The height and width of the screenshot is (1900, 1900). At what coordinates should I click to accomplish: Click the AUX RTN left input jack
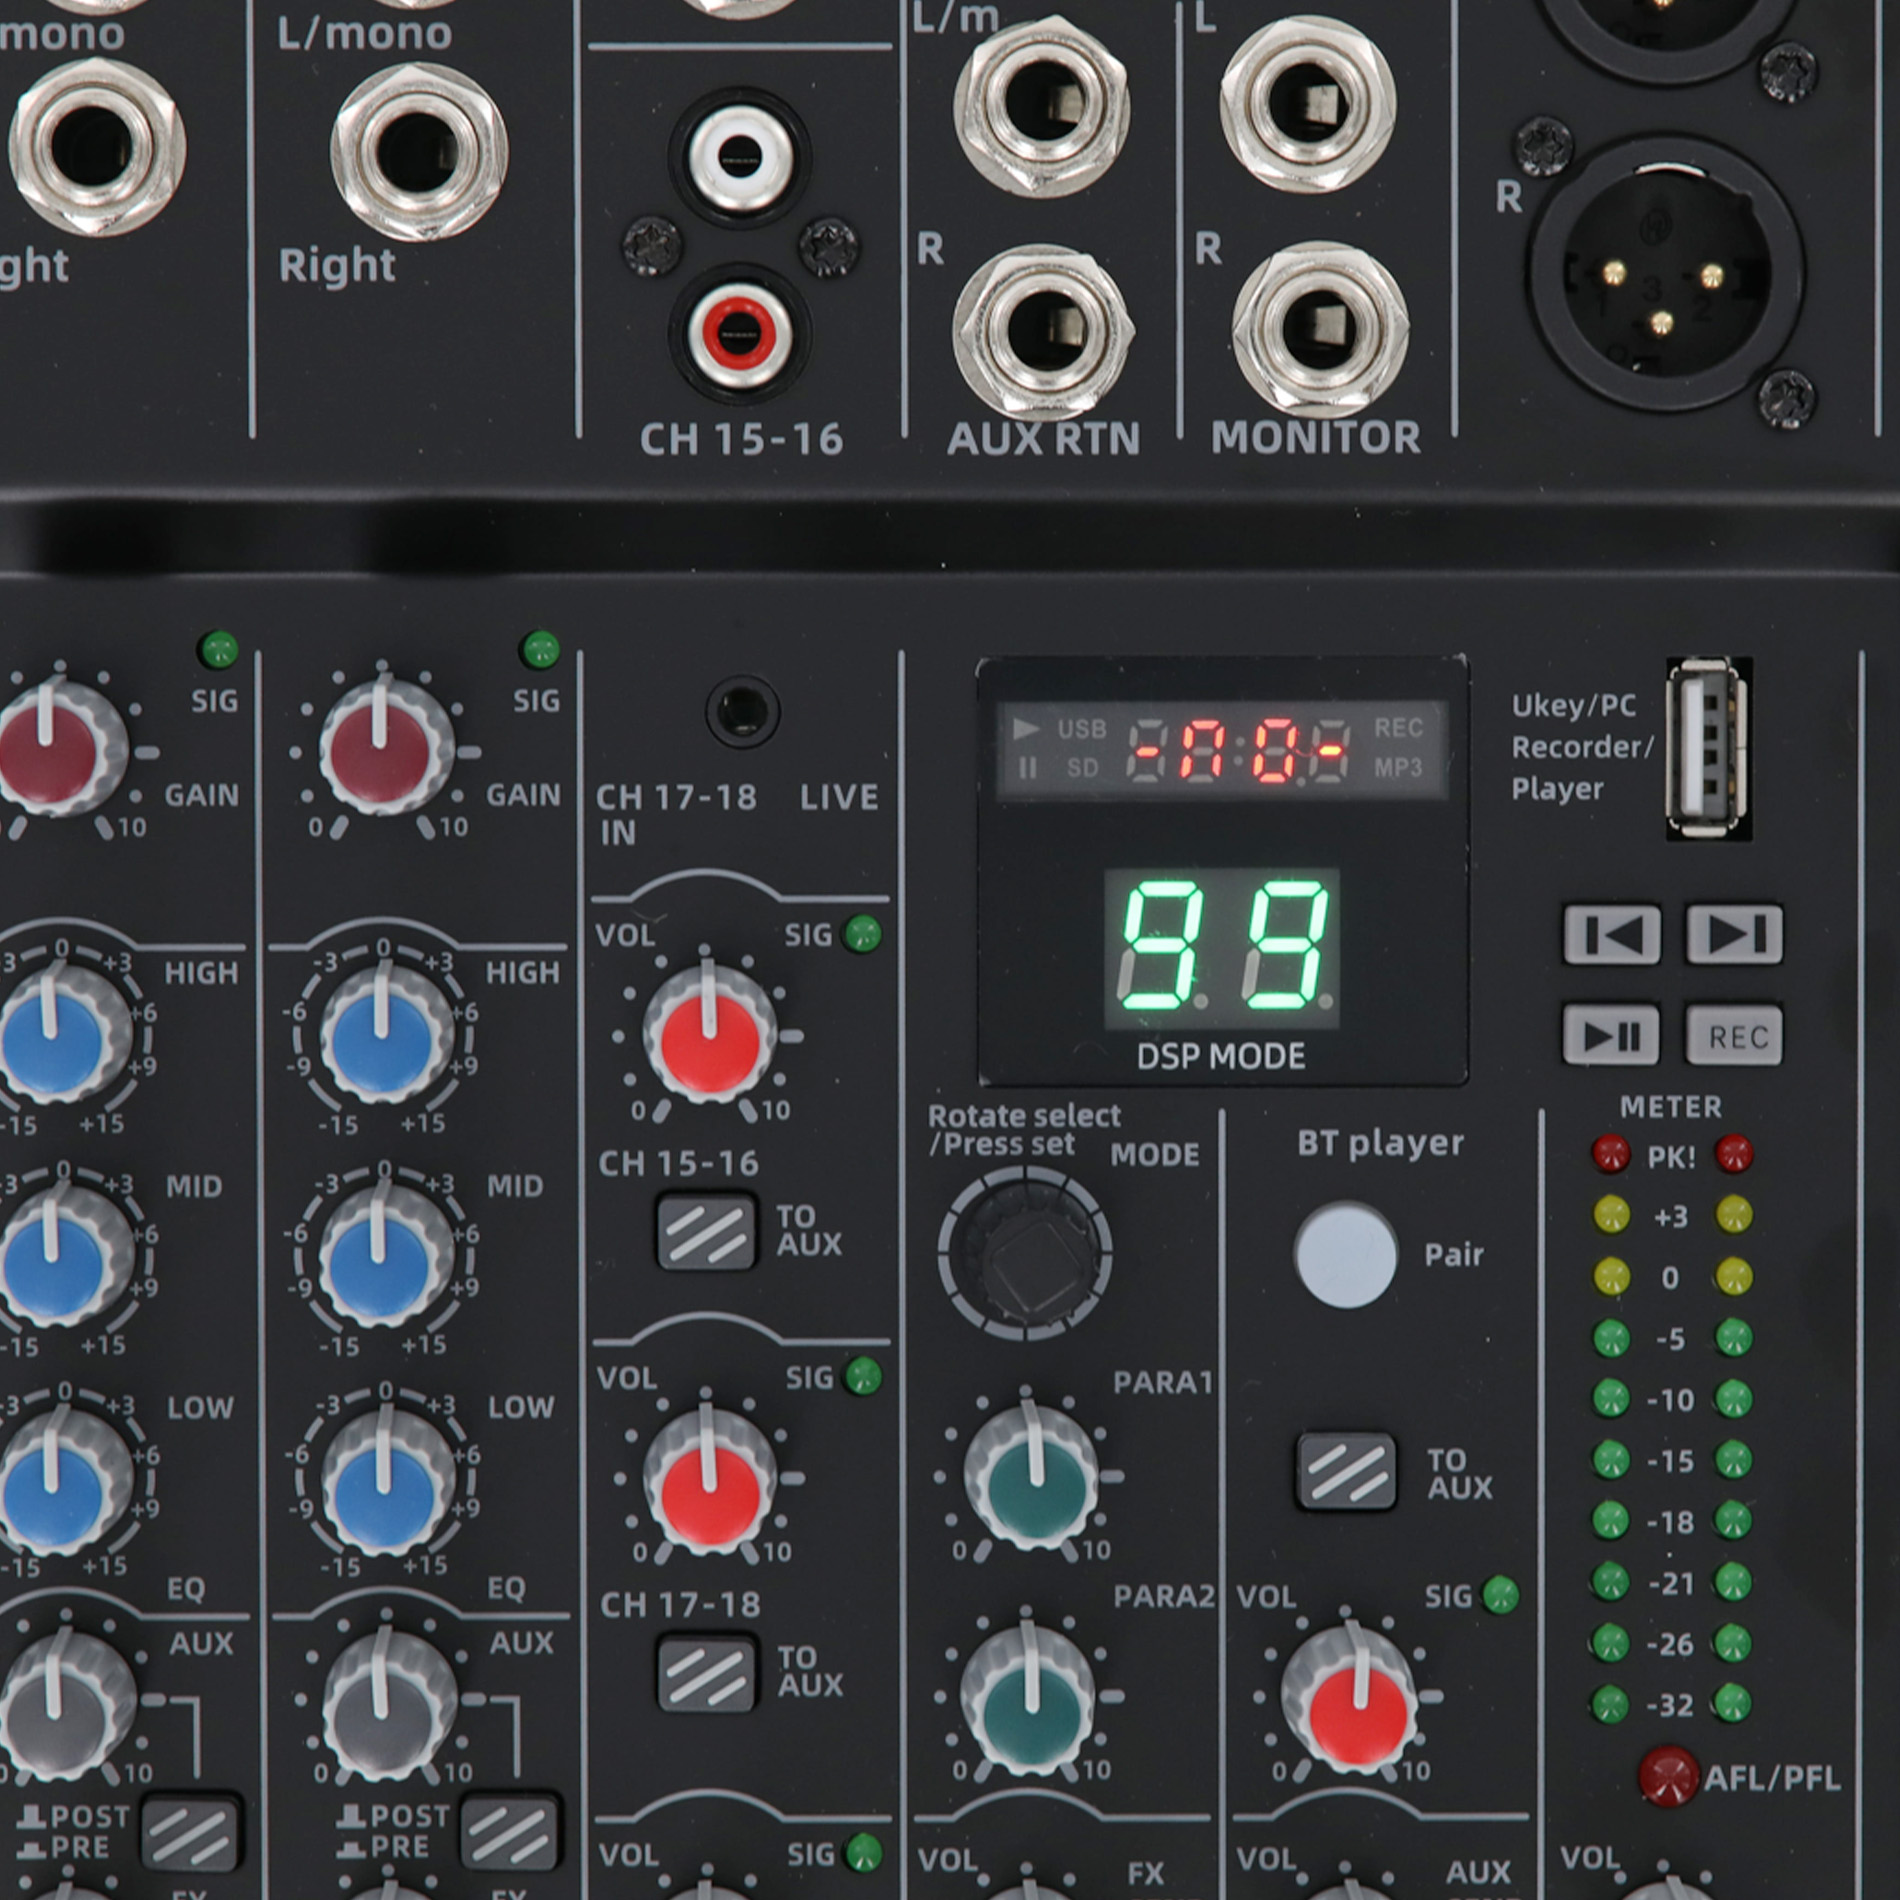[x=1042, y=104]
